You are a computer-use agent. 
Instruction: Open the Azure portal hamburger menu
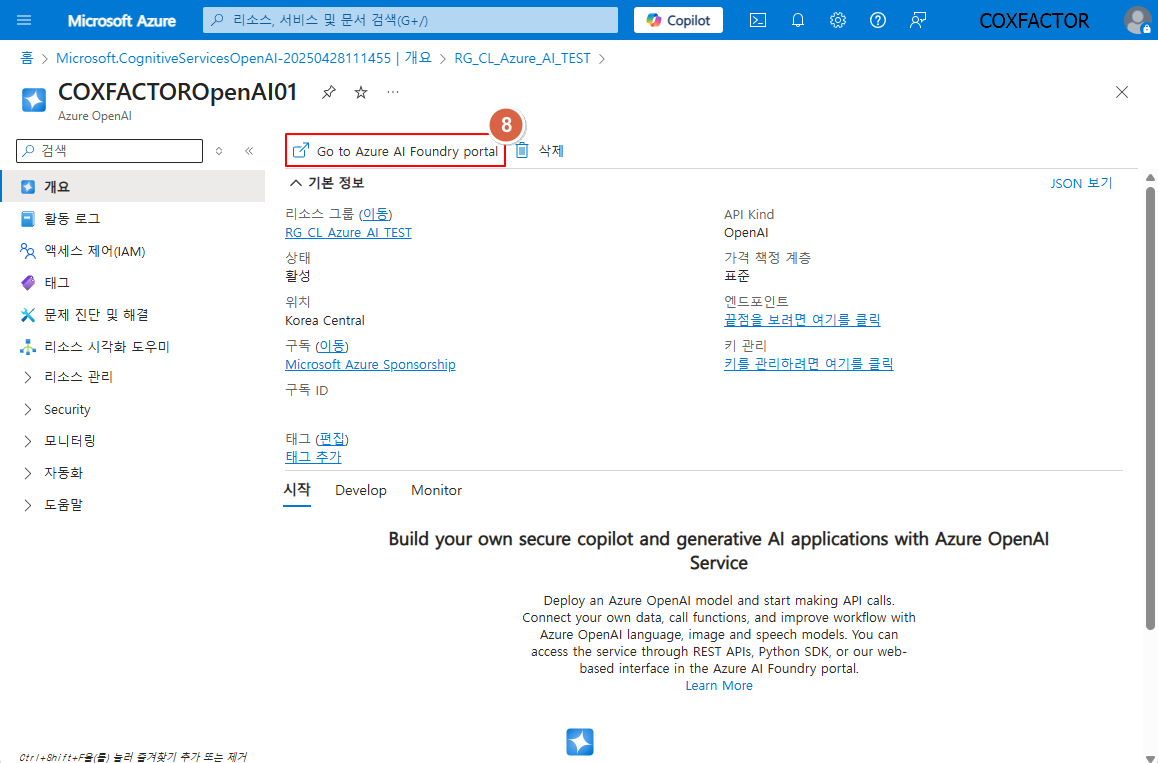tap(24, 20)
